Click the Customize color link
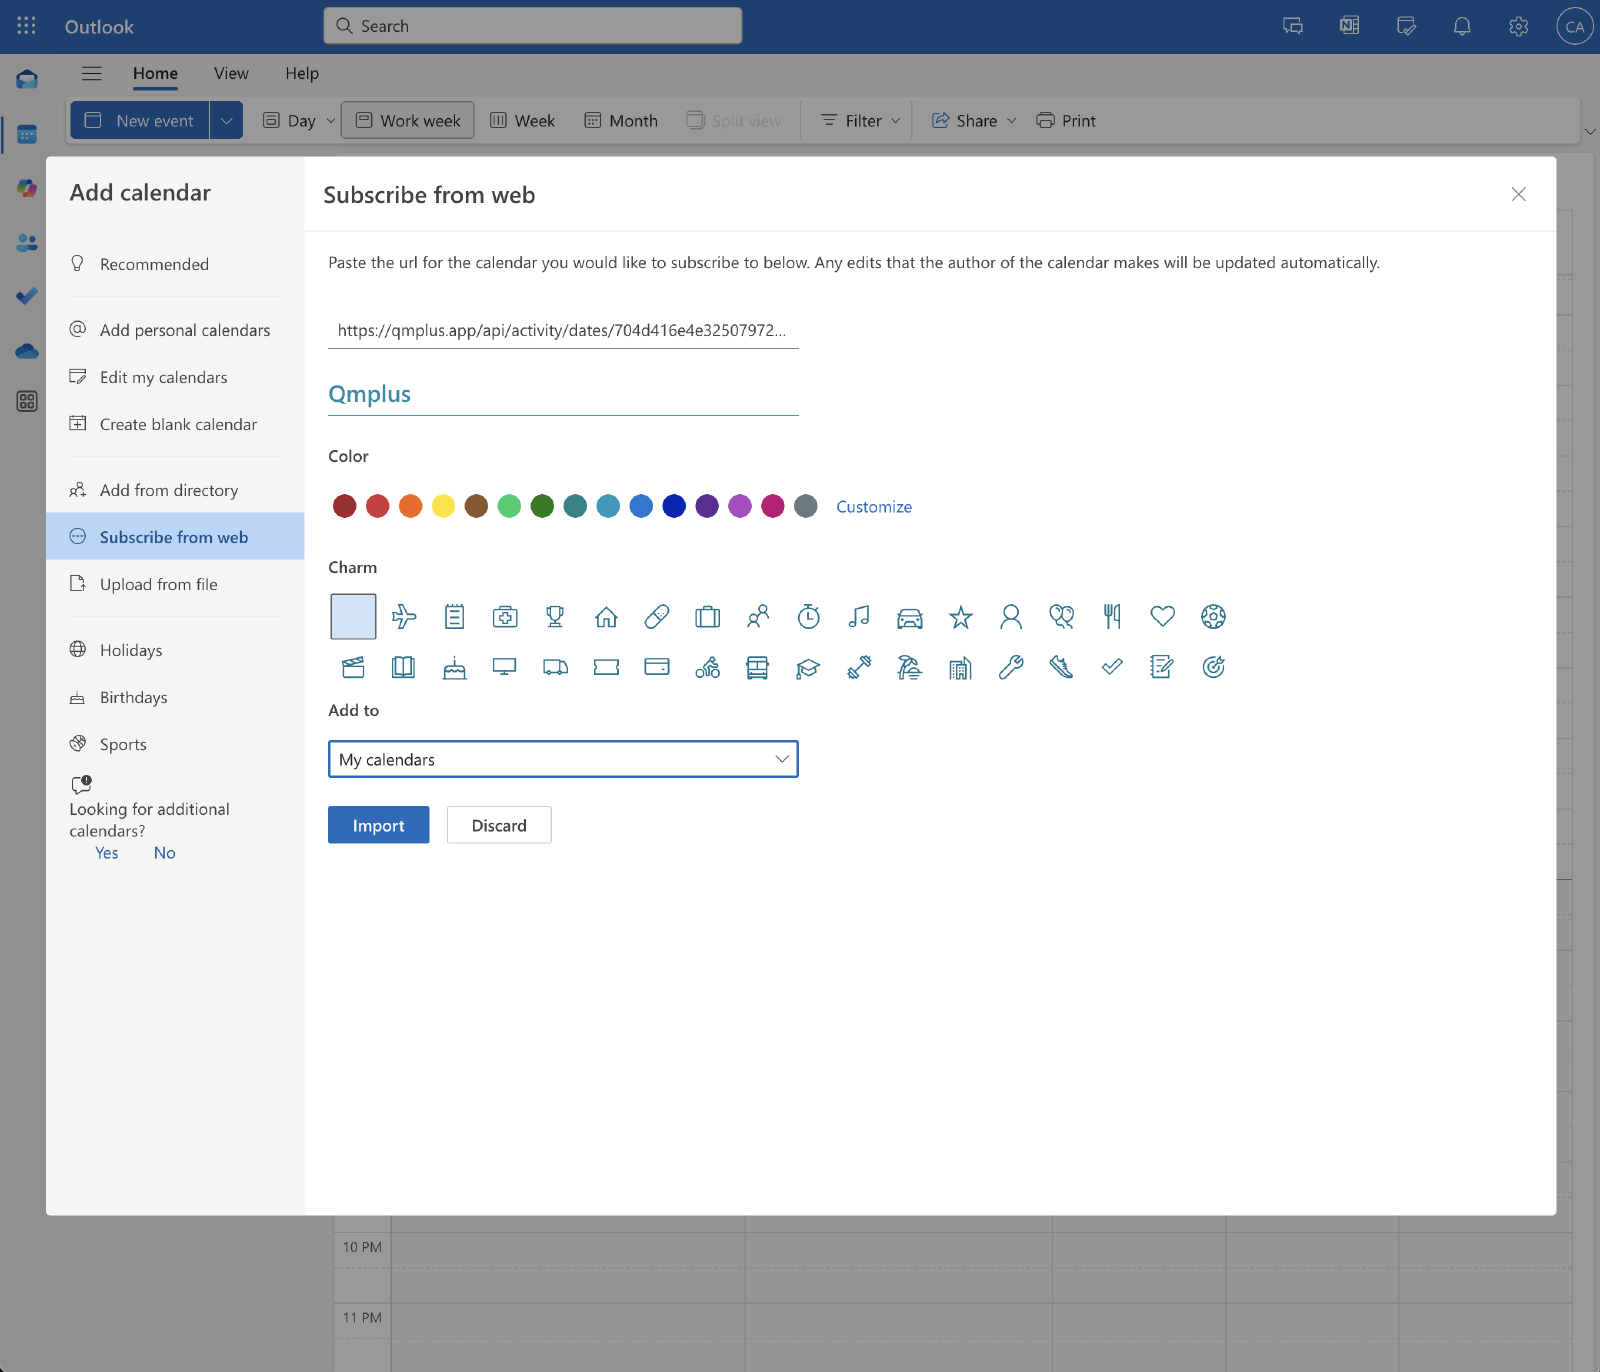Screen dimensions: 1600x1372 (874, 507)
